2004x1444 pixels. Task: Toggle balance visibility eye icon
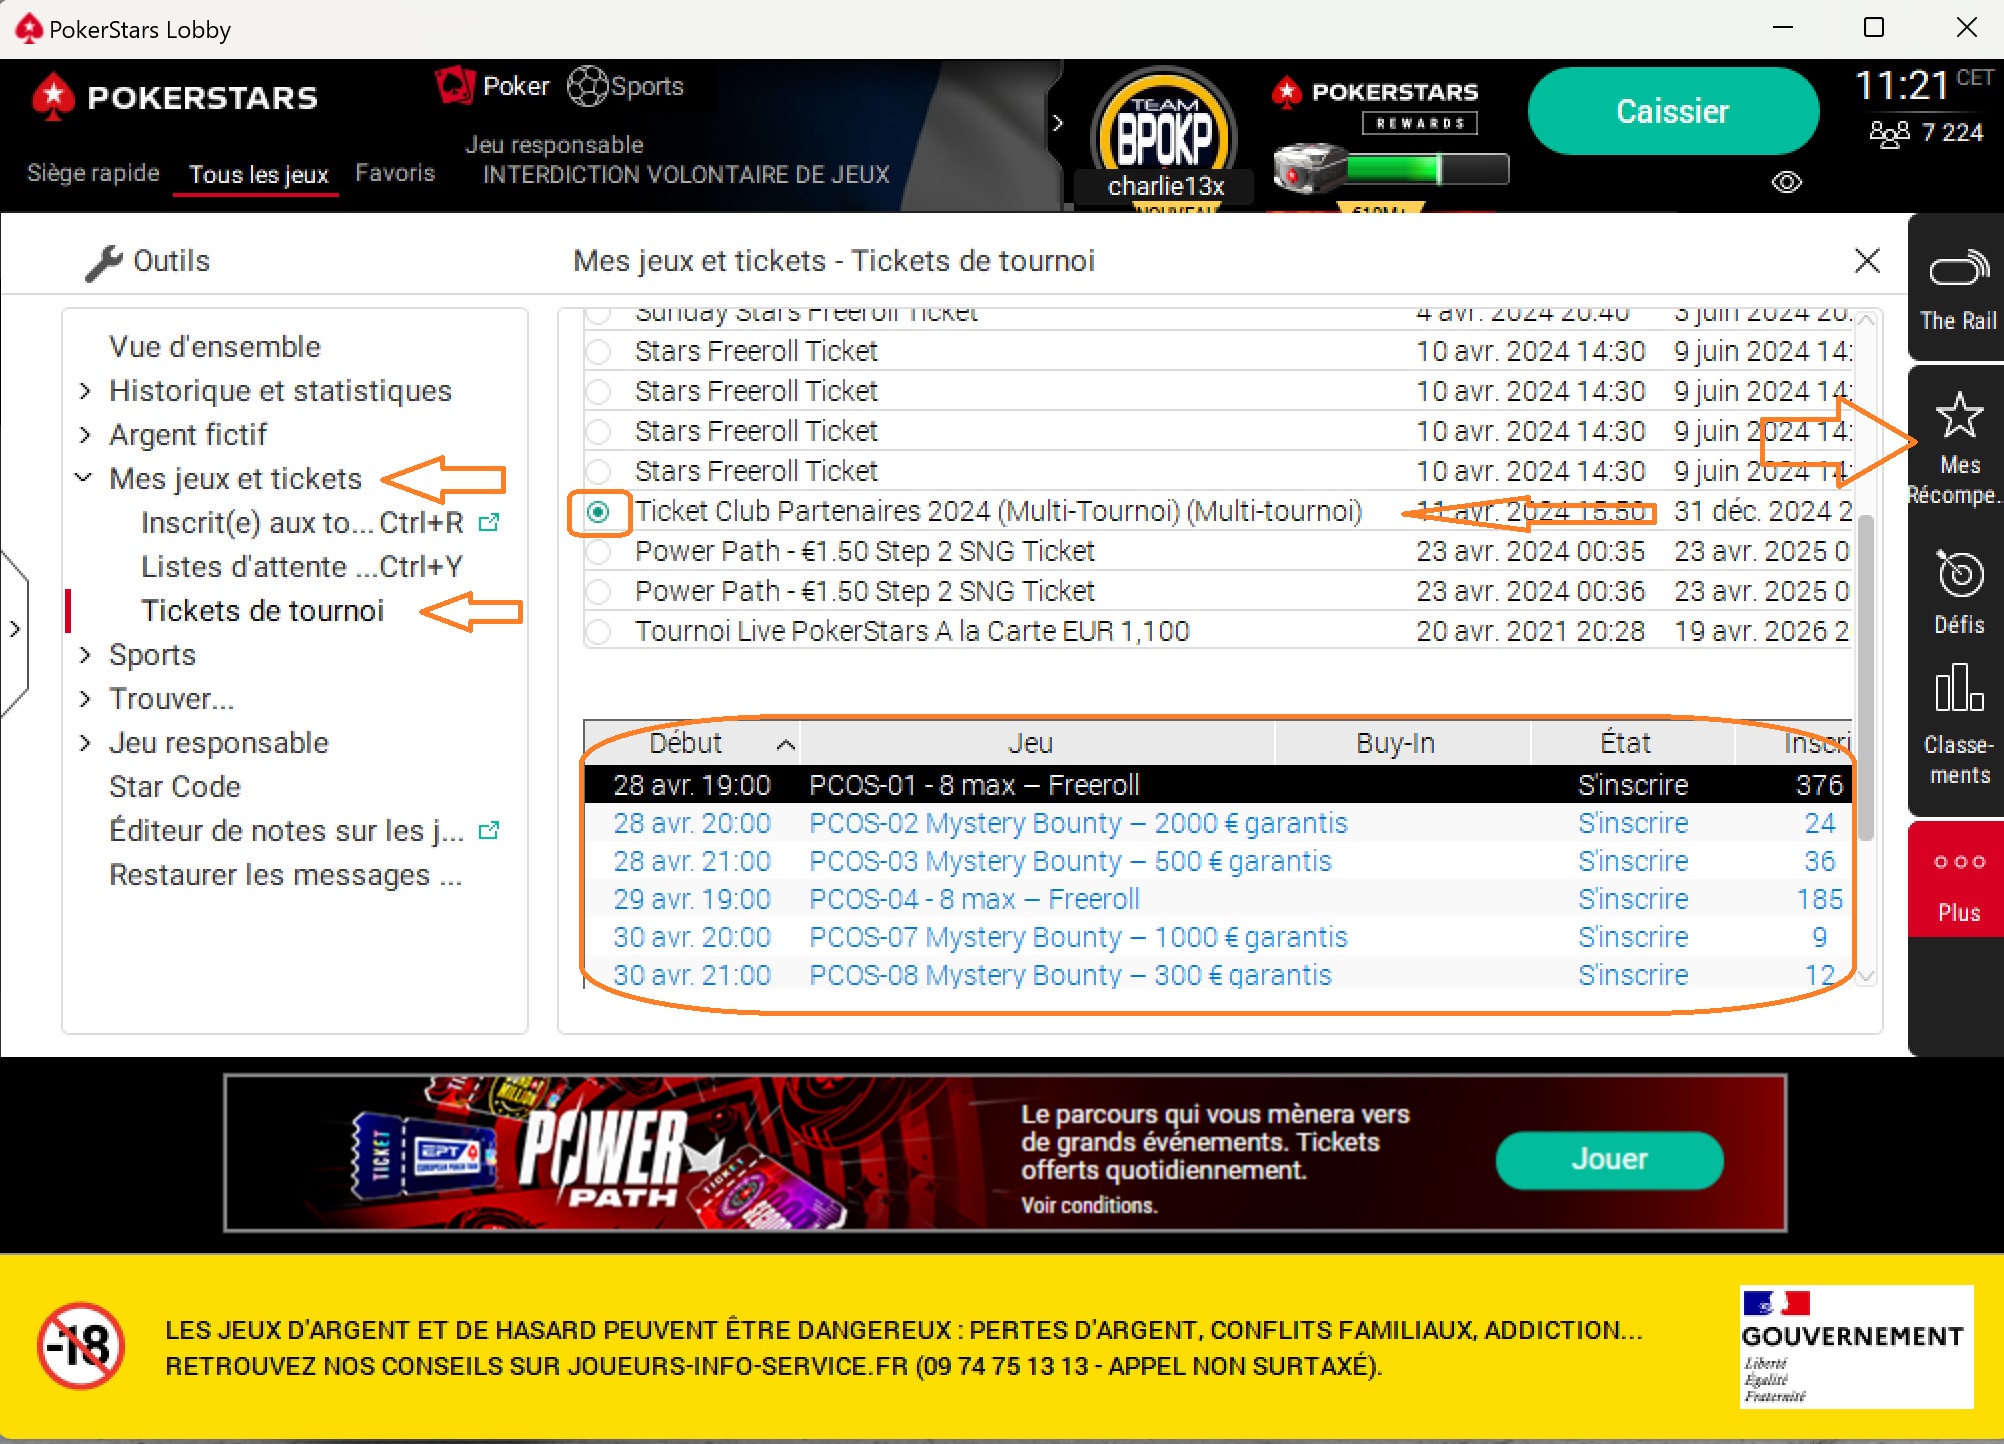(x=1786, y=182)
